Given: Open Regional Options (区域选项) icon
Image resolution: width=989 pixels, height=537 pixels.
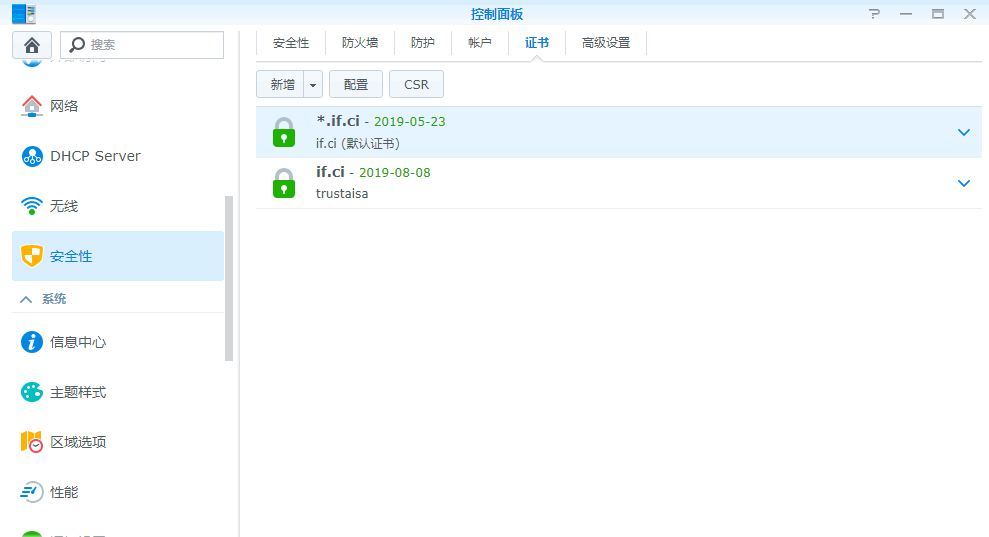Looking at the screenshot, I should coord(32,442).
